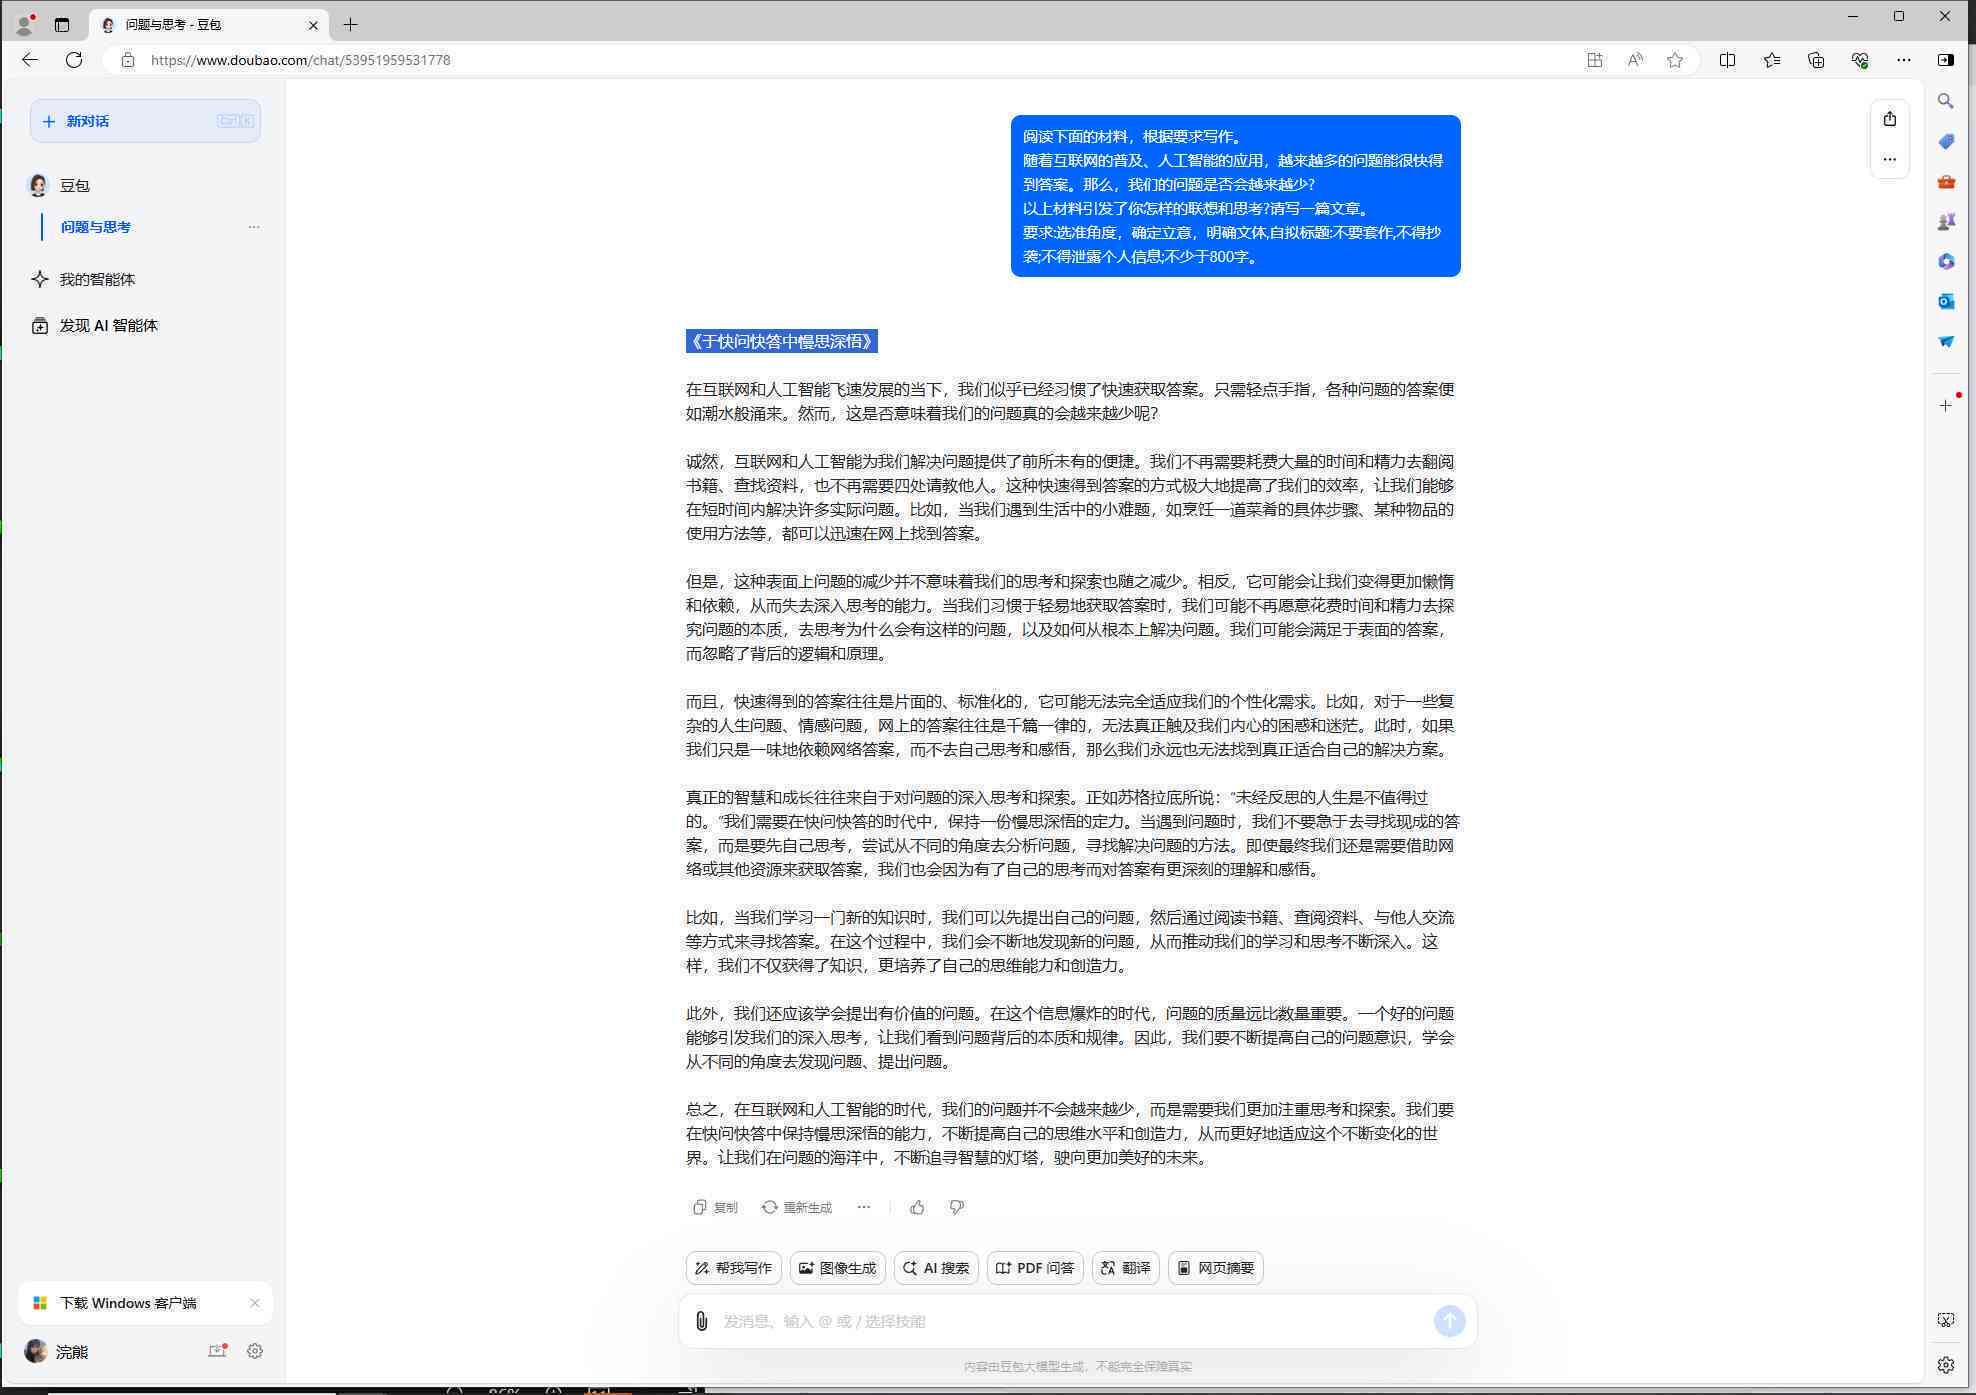Viewport: 1976px width, 1395px height.
Task: Select the 翻译 skill
Action: pyautogui.click(x=1126, y=1268)
